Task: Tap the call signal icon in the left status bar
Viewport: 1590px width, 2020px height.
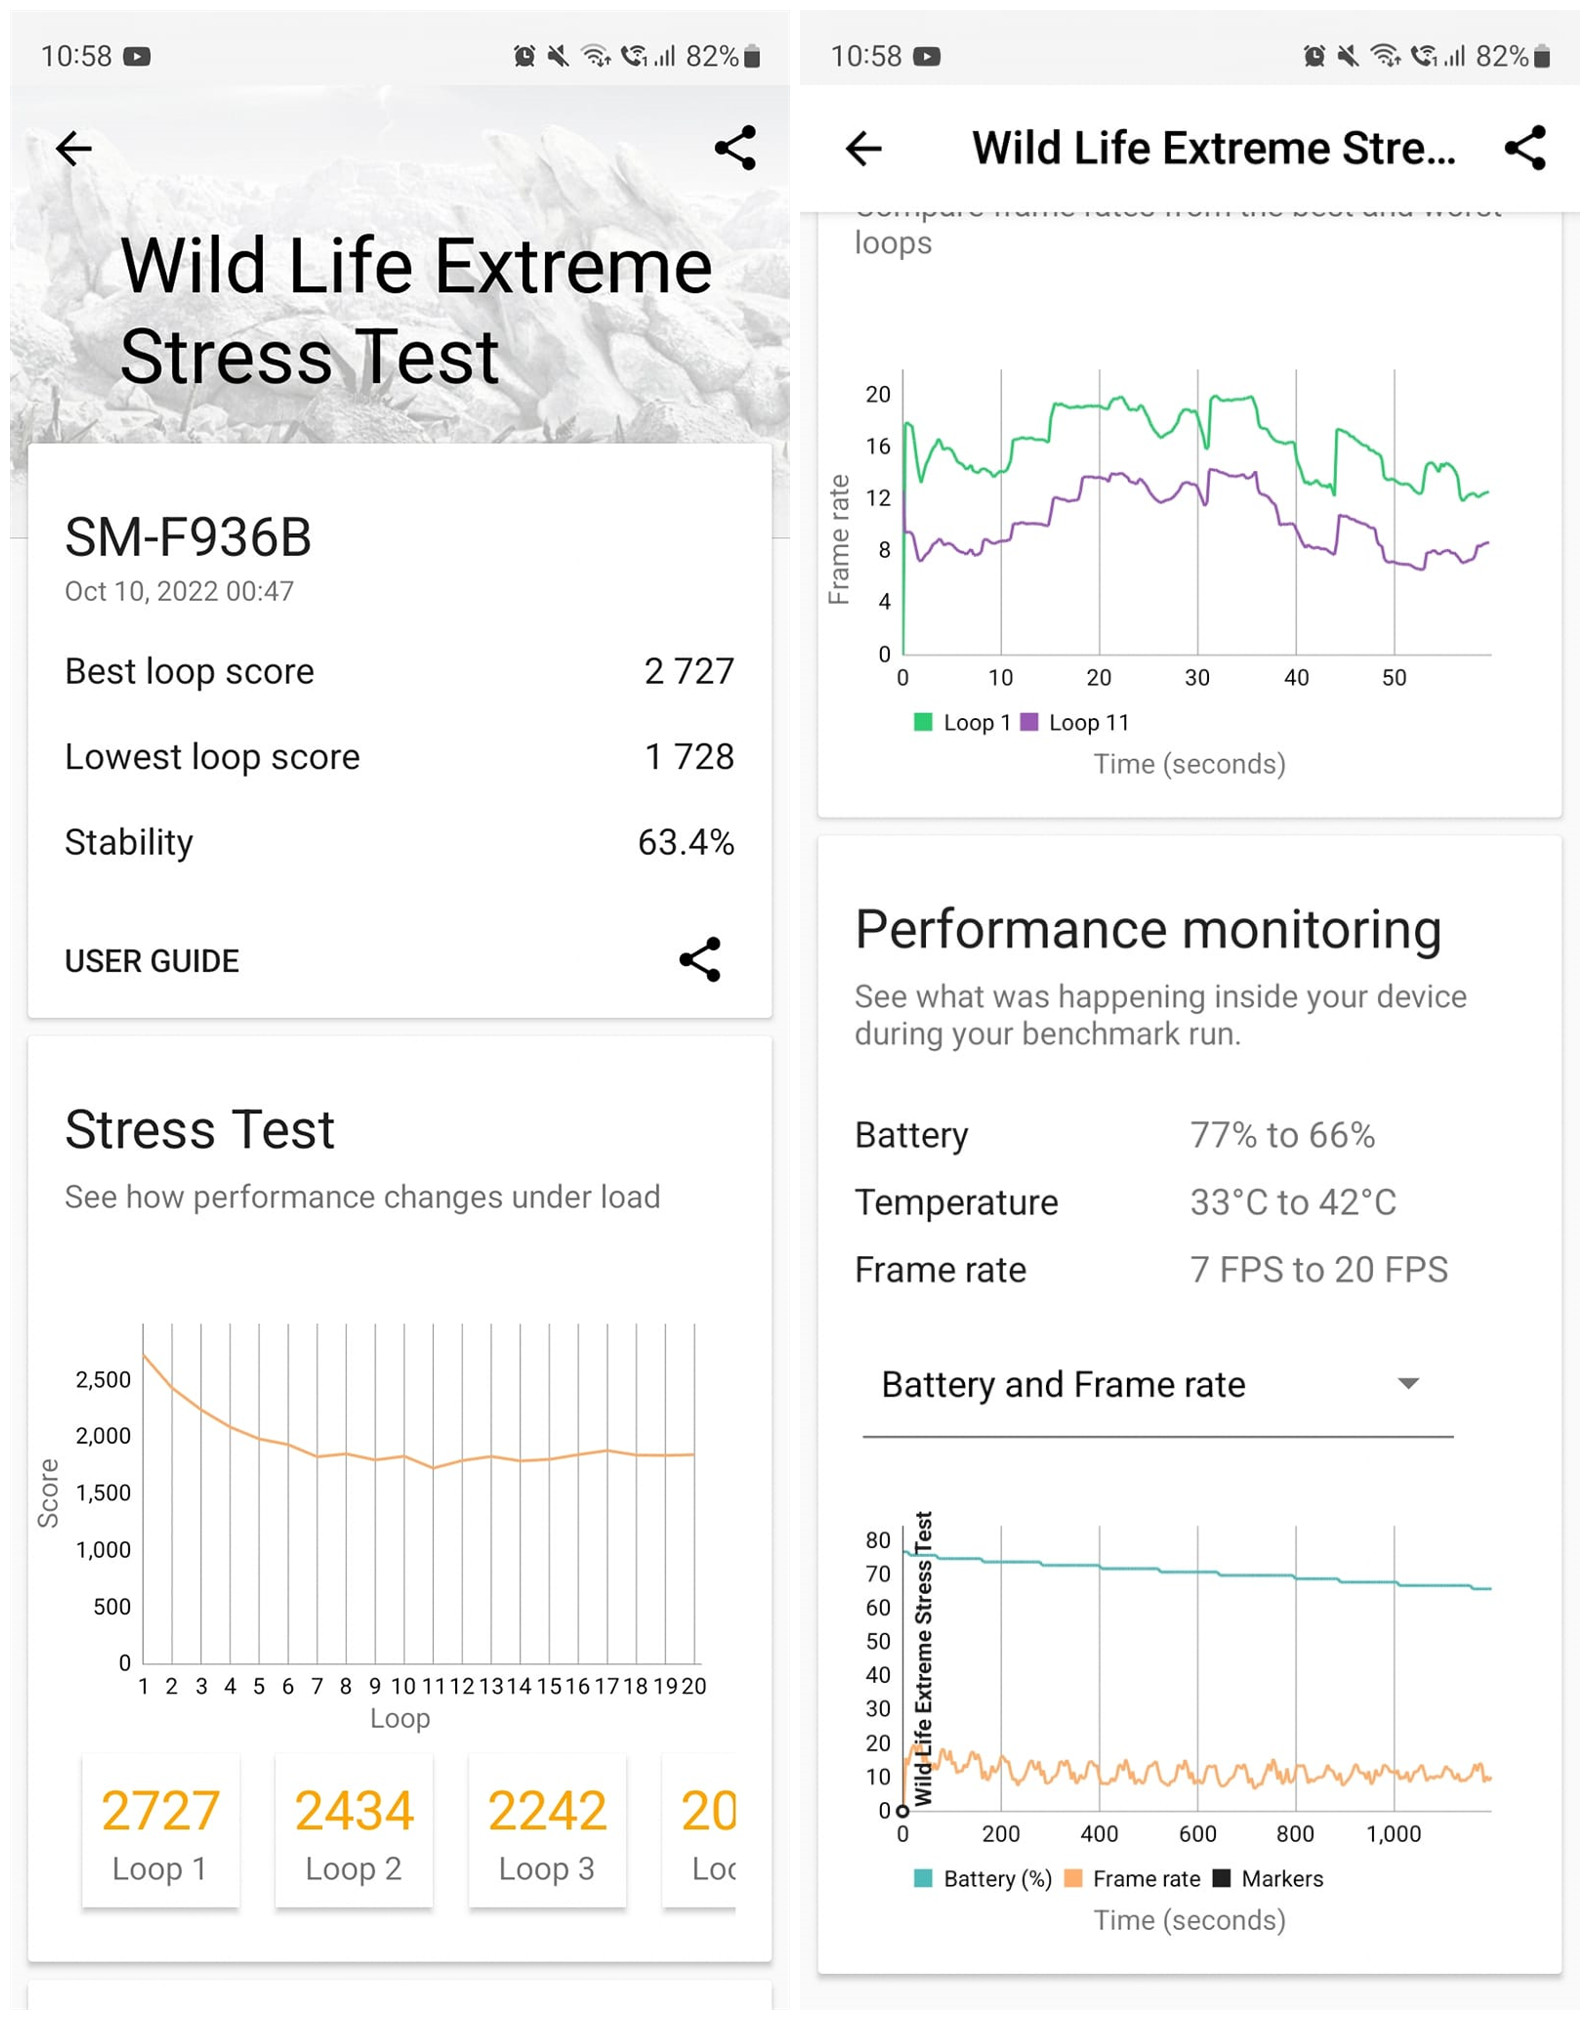Action: [x=634, y=56]
